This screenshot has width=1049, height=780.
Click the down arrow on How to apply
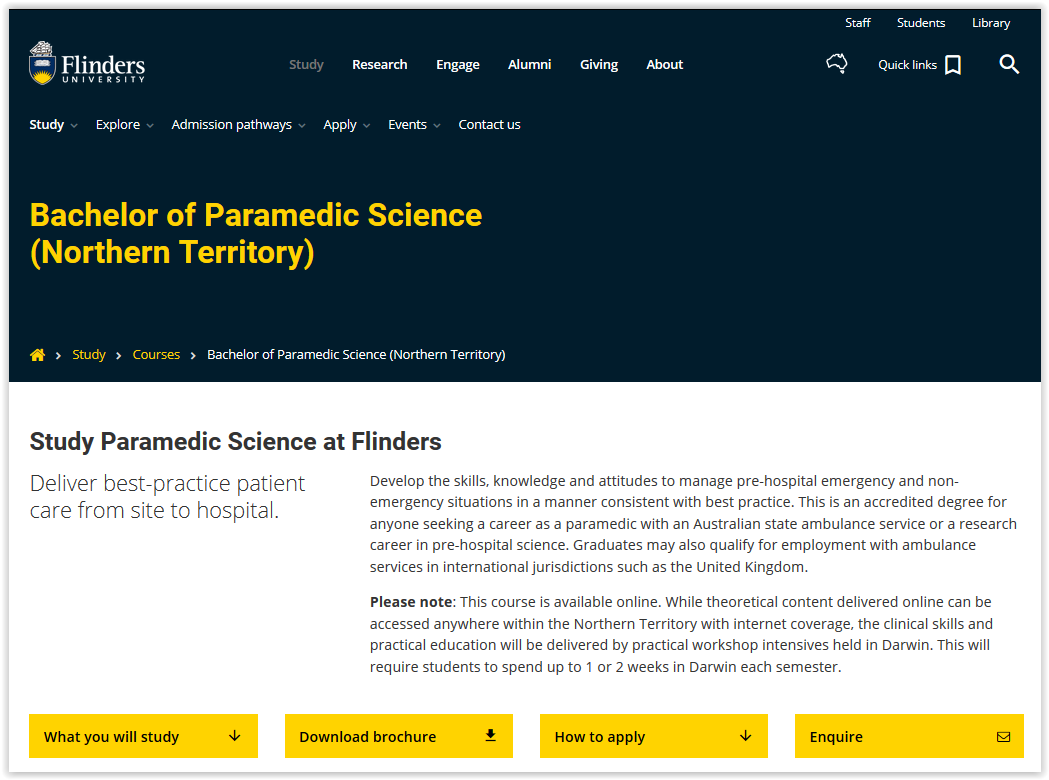[x=745, y=736]
